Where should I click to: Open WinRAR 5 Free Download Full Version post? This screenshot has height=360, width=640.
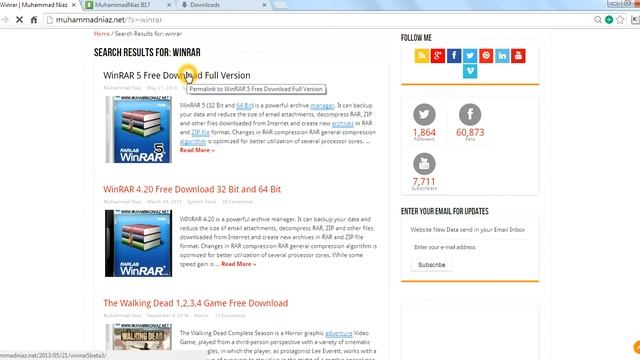(177, 76)
